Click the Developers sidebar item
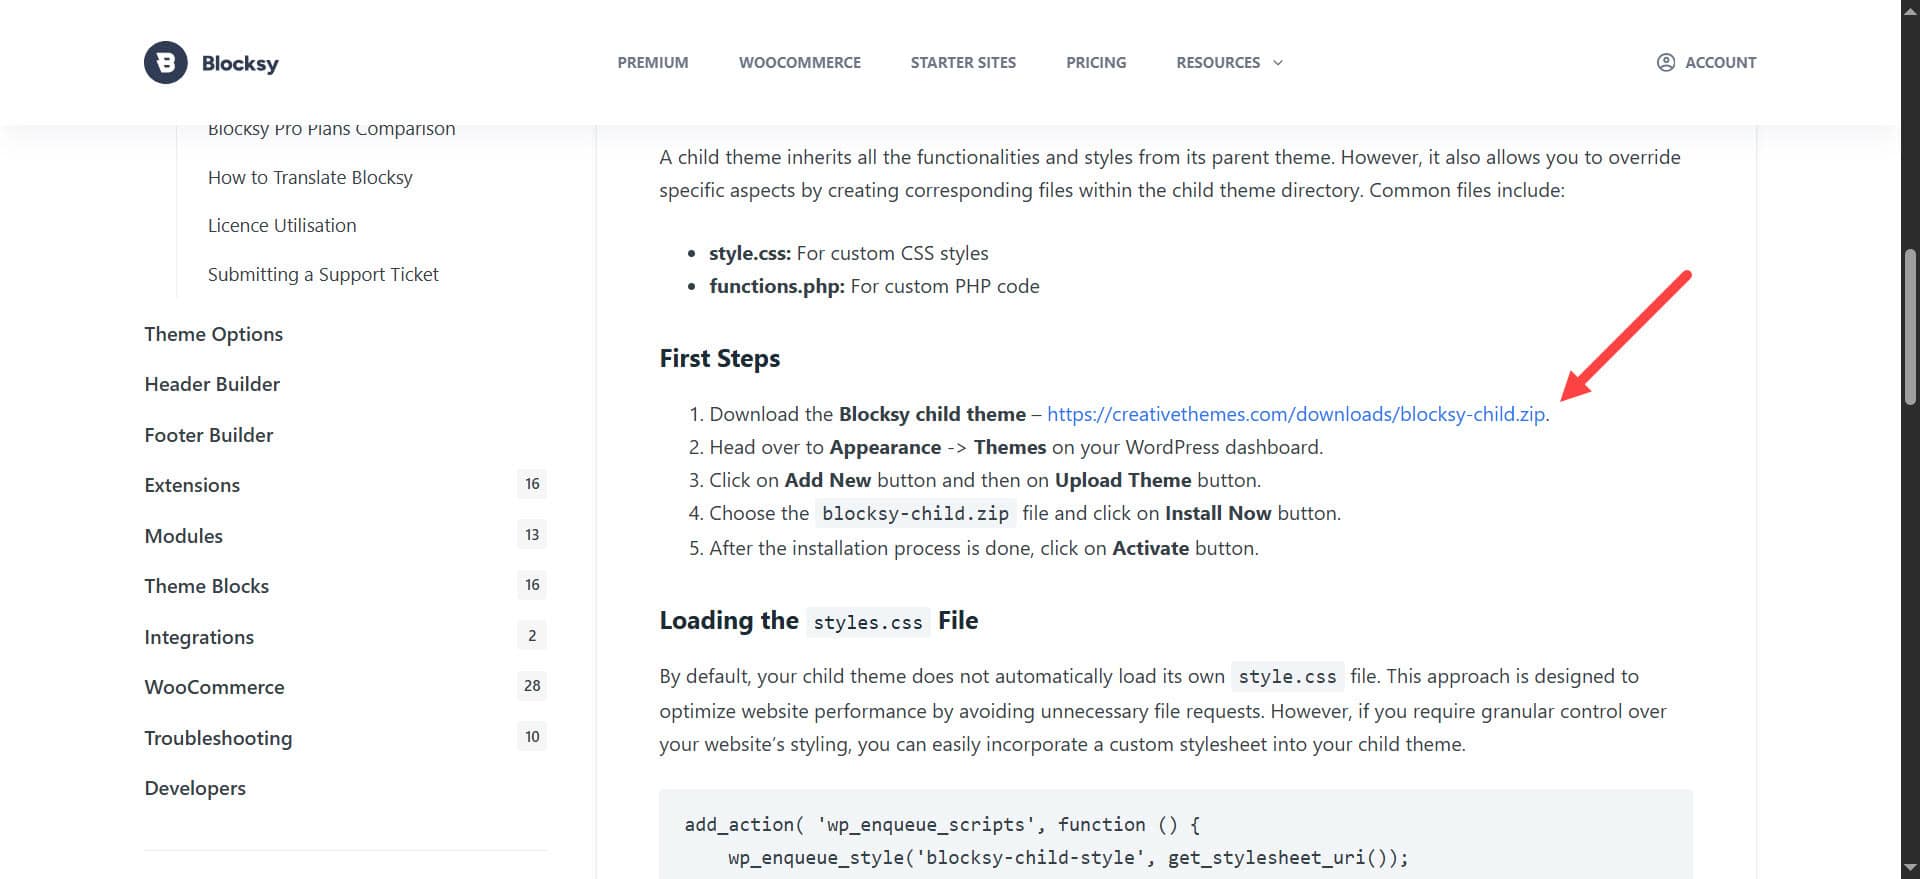This screenshot has width=1920, height=879. (195, 788)
